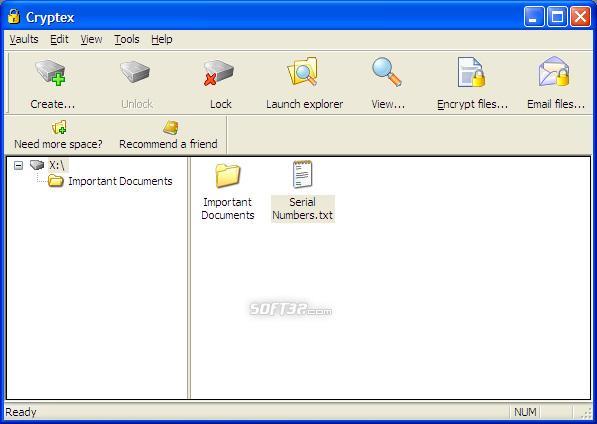This screenshot has height=424, width=597.
Task: Maximize the Cryptex window
Action: tap(557, 17)
